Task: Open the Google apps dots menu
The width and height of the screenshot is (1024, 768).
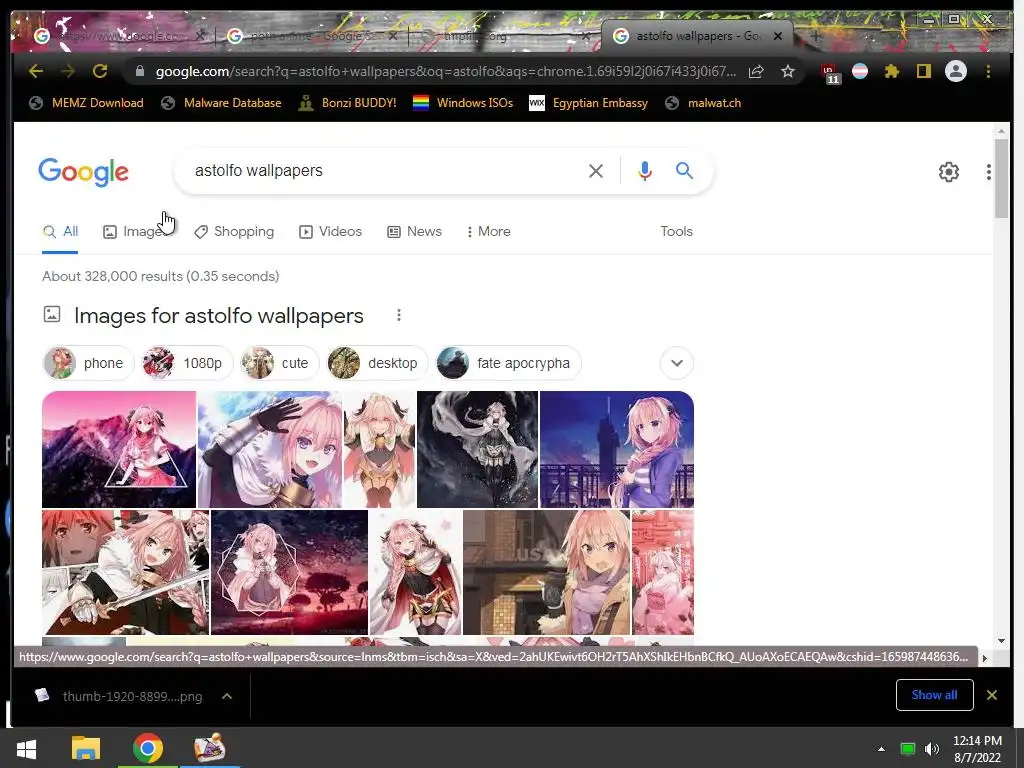Action: (x=989, y=172)
